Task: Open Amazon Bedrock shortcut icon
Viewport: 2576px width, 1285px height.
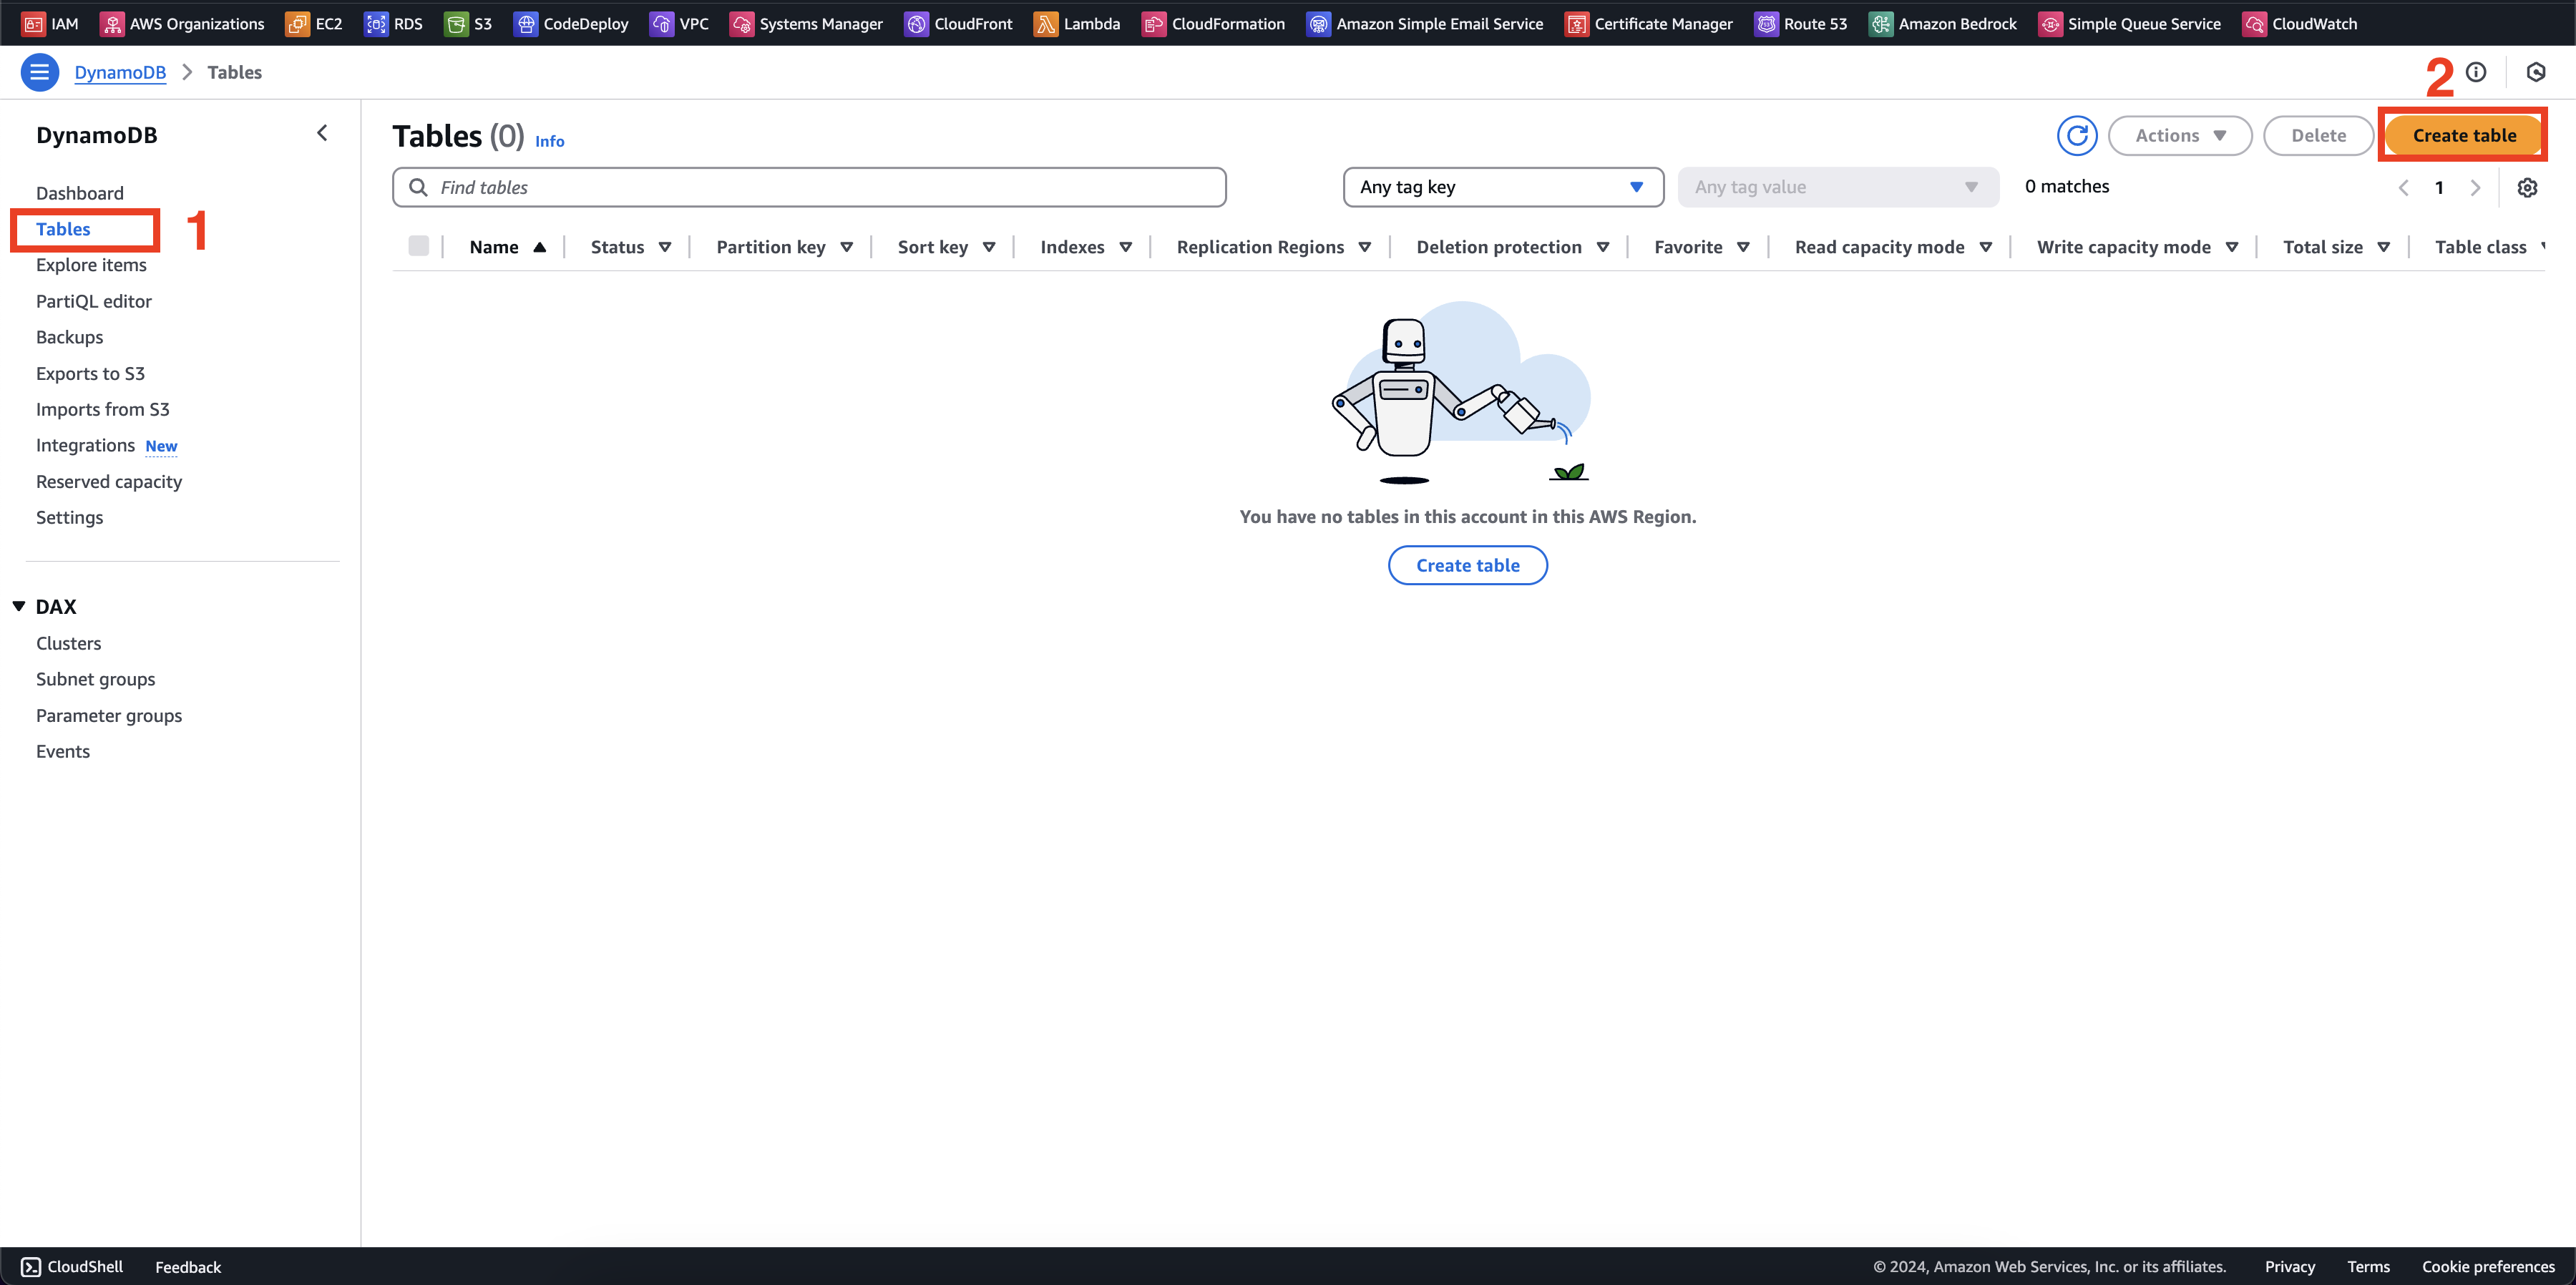Action: coord(1880,23)
